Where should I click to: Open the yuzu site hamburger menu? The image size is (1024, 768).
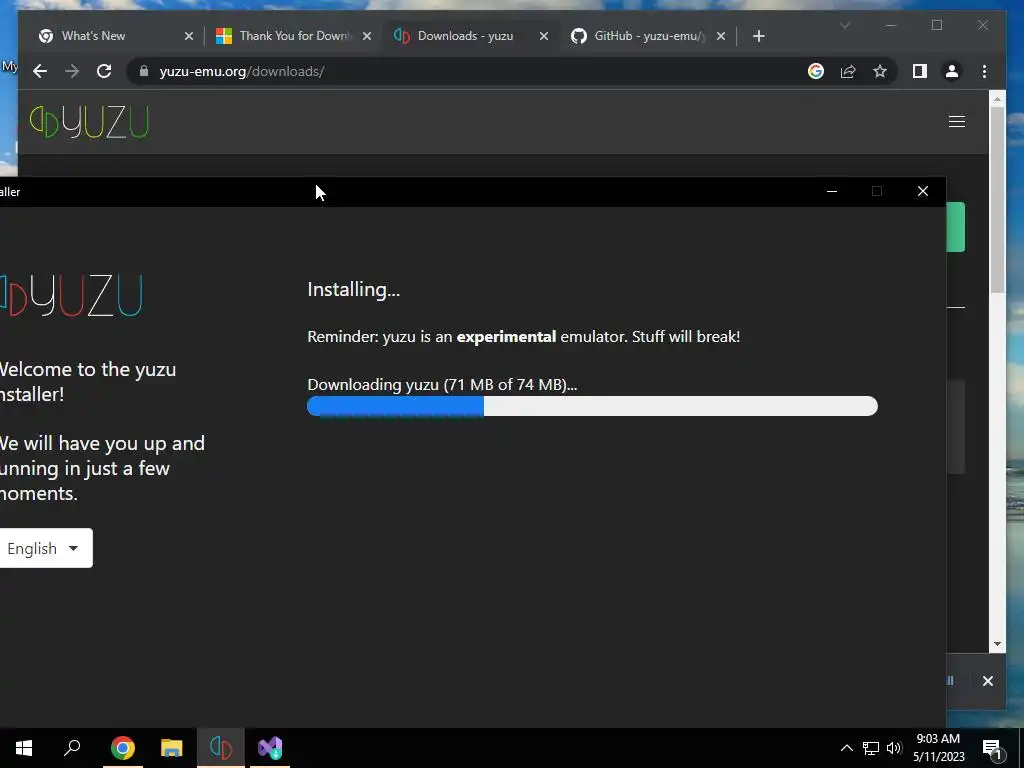pos(957,121)
